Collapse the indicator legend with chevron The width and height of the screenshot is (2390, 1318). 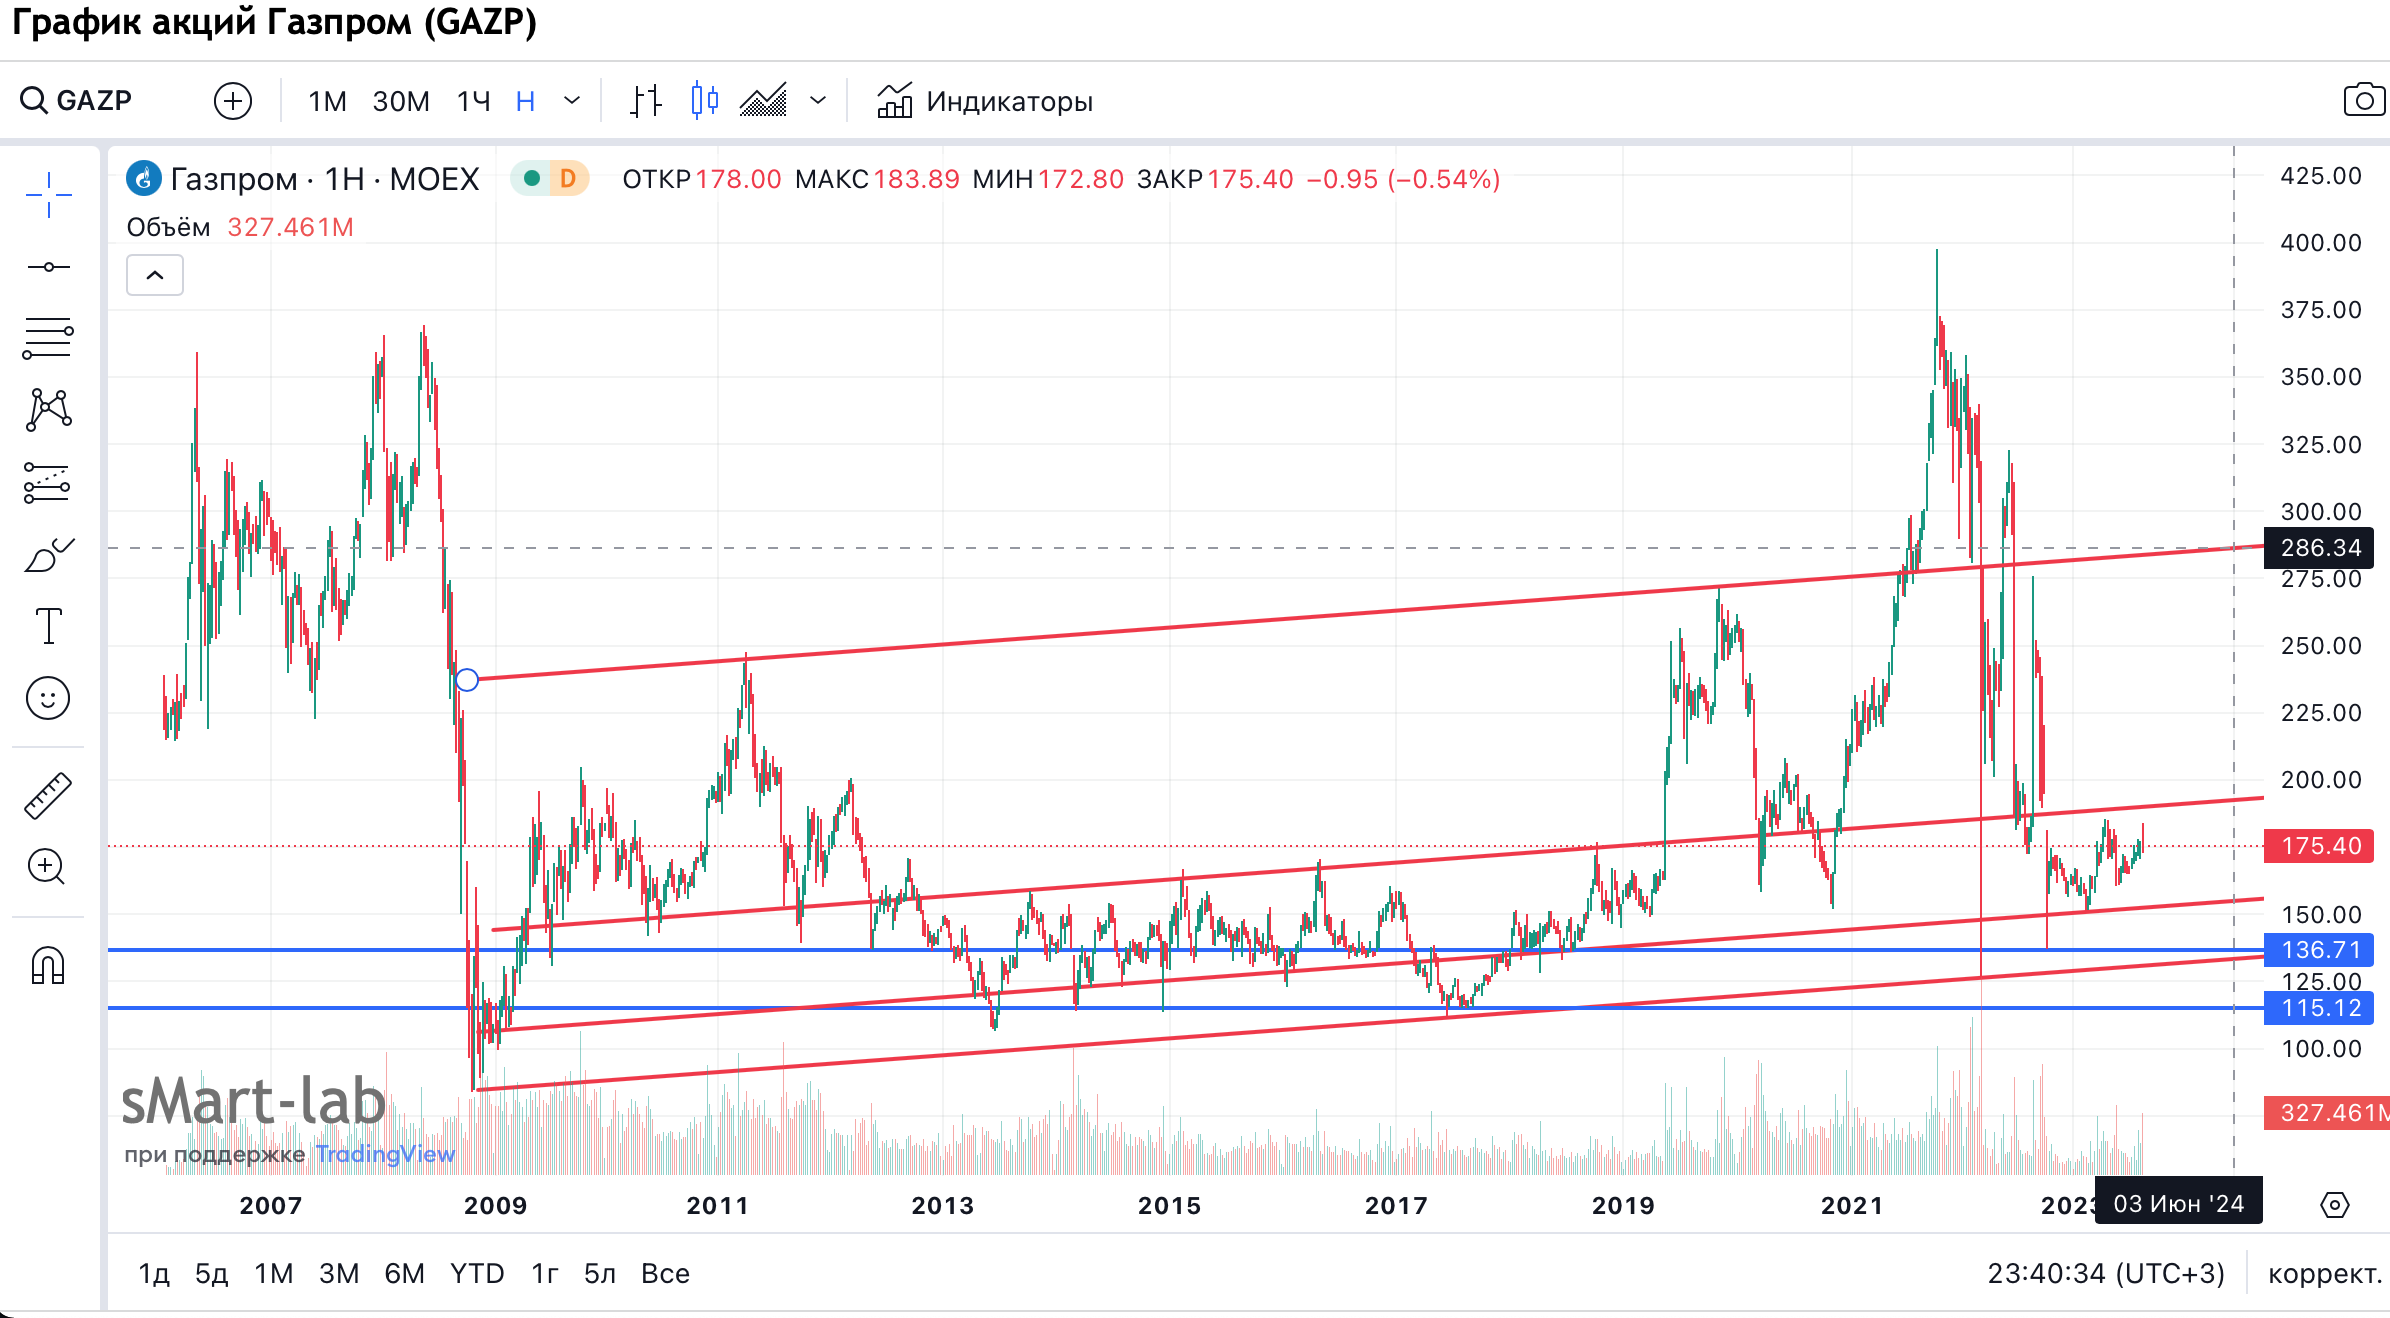[x=155, y=275]
